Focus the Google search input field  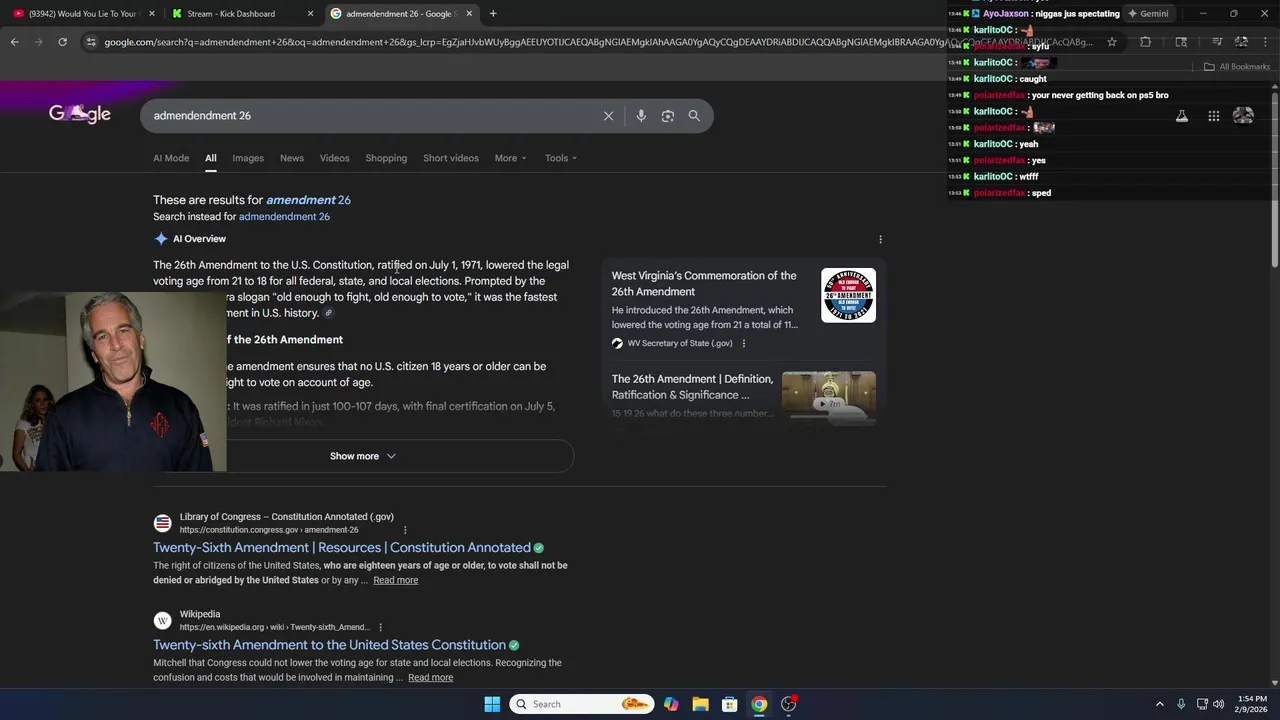coord(370,116)
